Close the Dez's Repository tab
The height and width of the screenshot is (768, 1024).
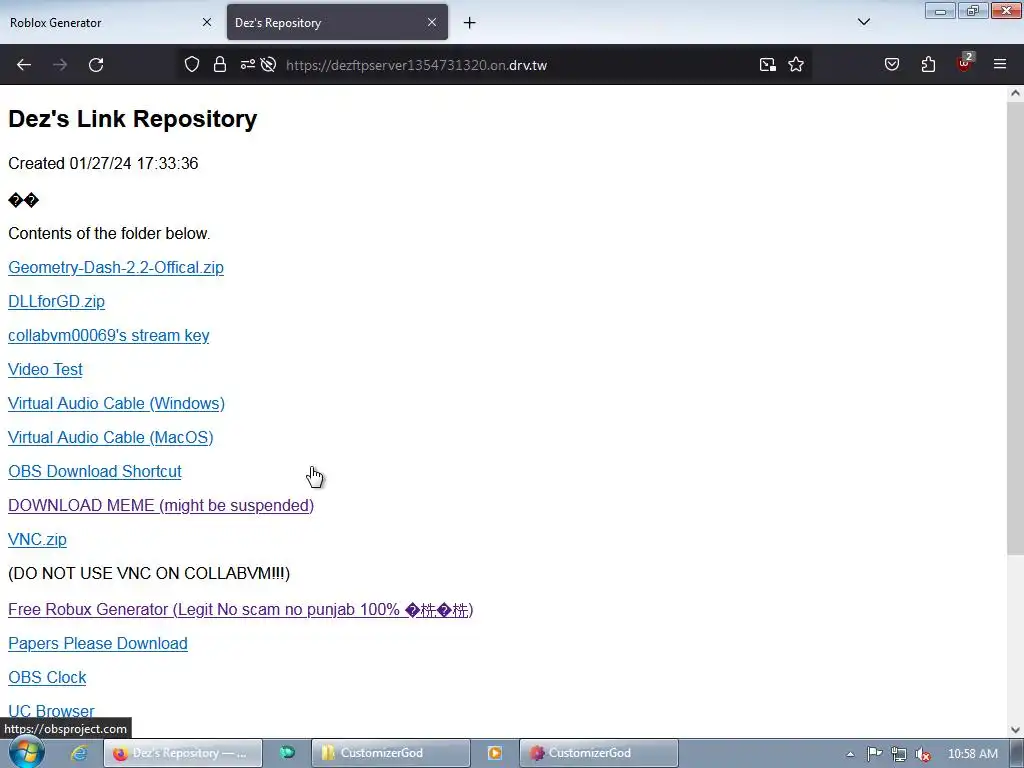click(x=432, y=22)
